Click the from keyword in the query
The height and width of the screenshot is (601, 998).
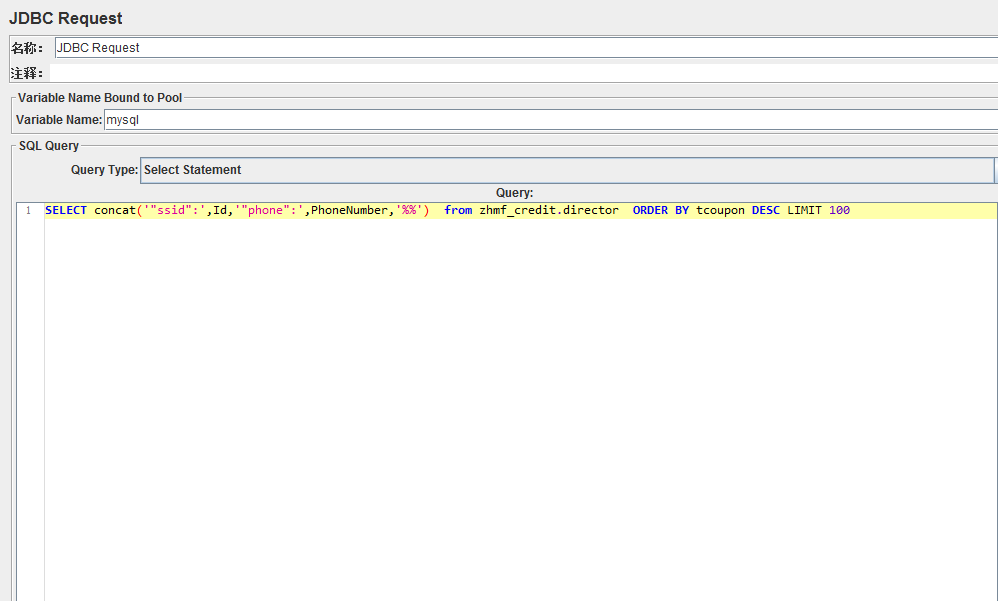tap(458, 210)
